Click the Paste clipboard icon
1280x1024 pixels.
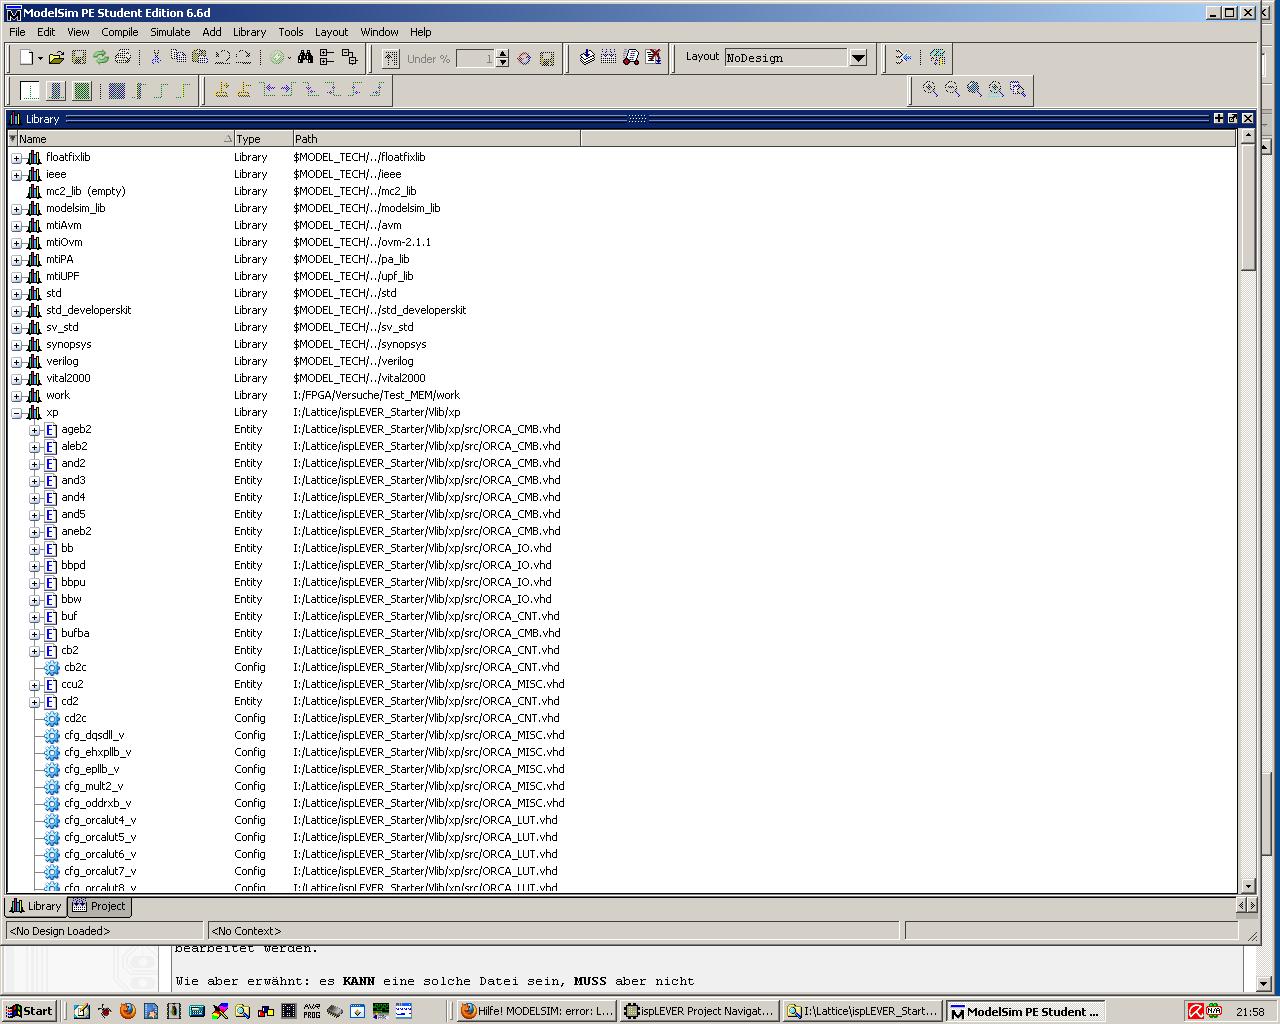(x=200, y=58)
